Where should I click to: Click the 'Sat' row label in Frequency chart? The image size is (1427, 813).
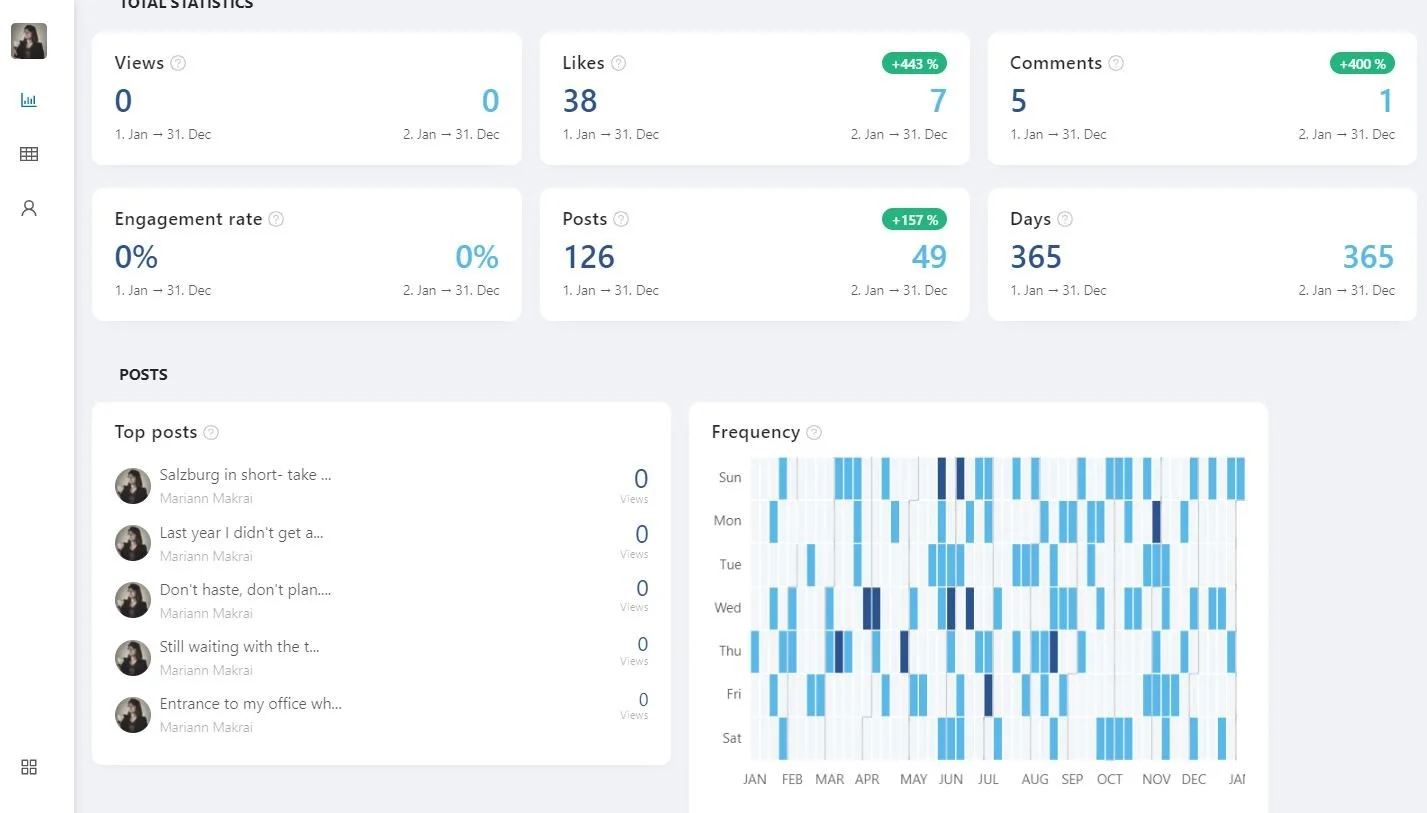click(732, 738)
